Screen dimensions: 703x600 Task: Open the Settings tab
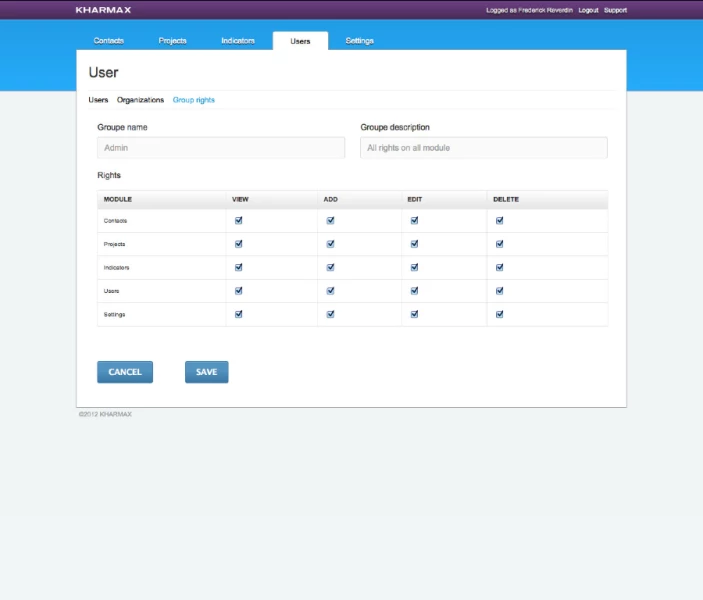tap(359, 41)
